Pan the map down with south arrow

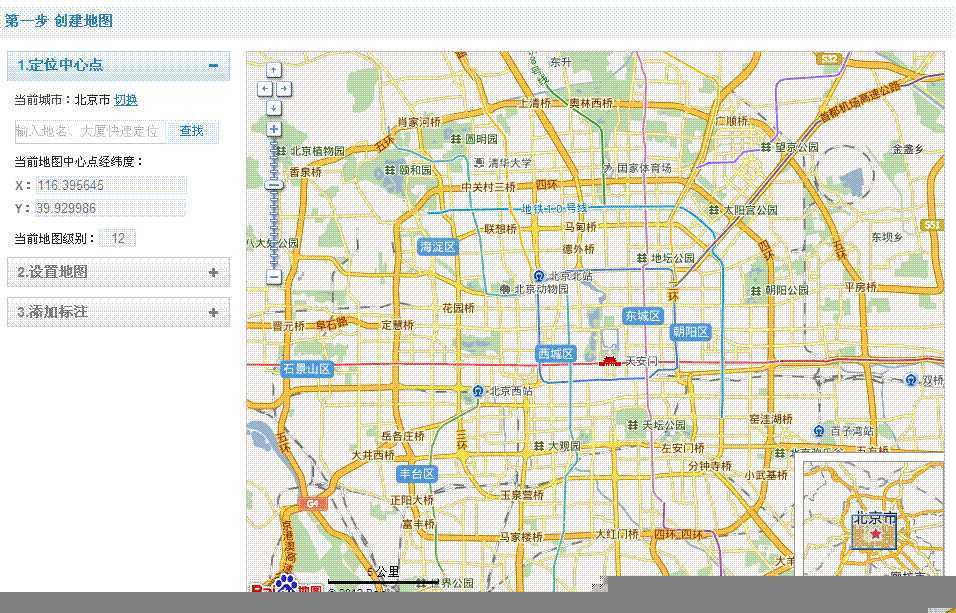[x=273, y=108]
